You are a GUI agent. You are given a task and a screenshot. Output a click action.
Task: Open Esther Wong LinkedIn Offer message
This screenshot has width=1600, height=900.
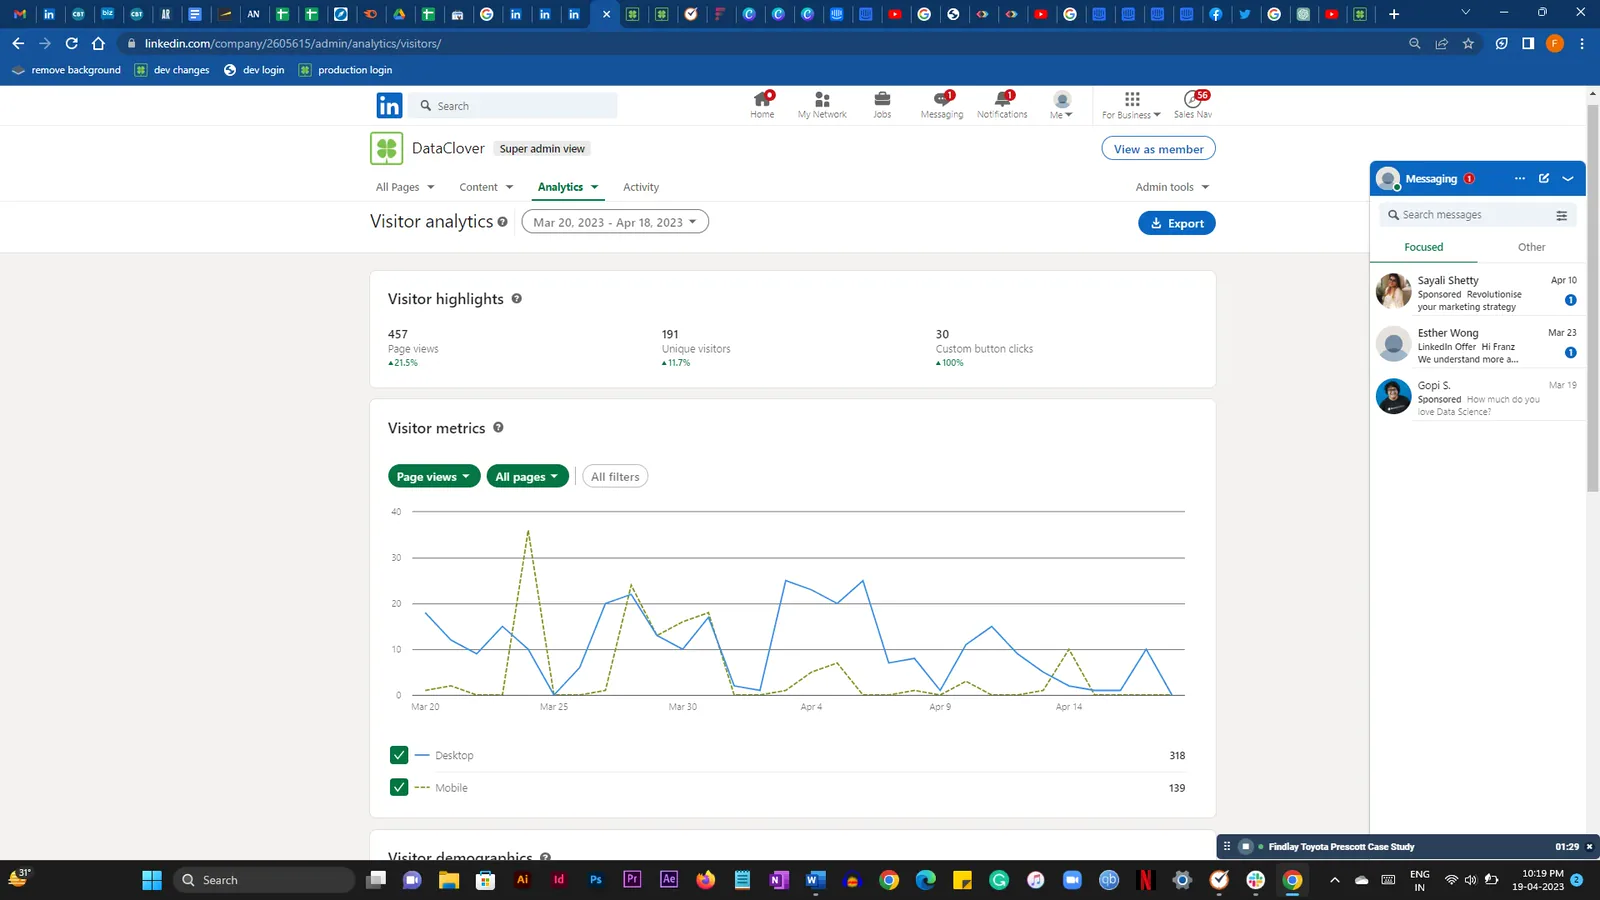pos(1477,345)
